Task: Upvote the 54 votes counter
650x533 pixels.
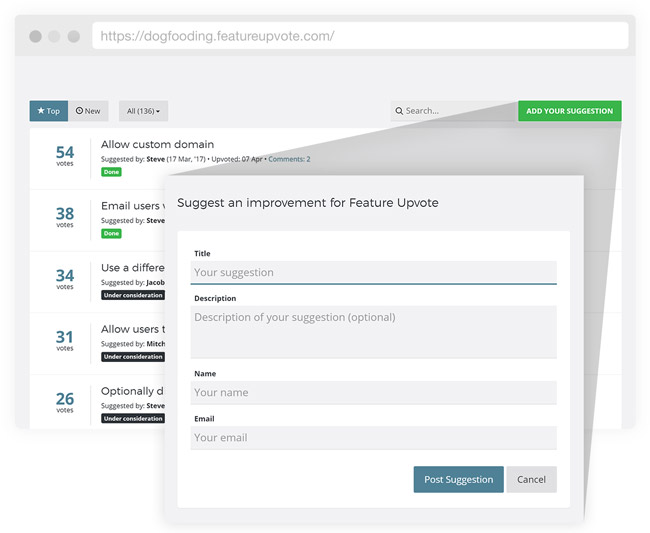Action: coord(65,156)
